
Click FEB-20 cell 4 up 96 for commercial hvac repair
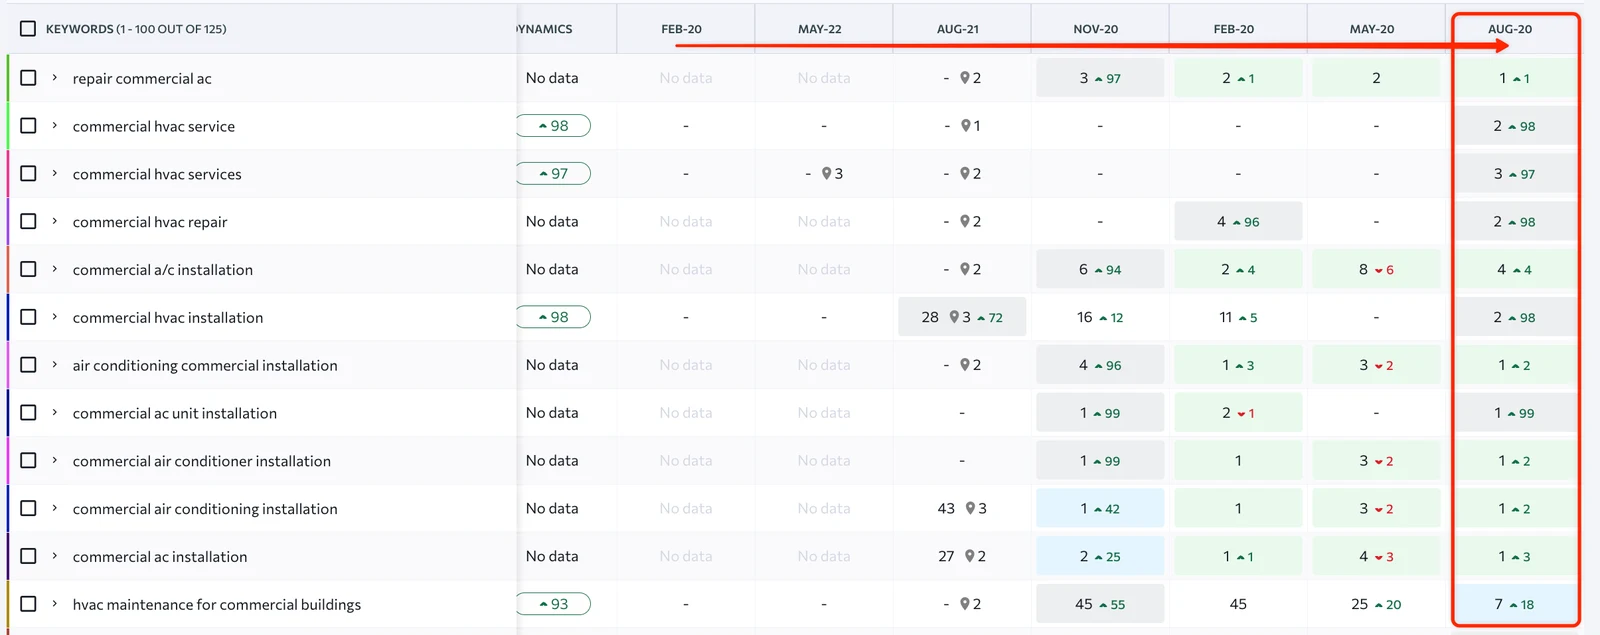tap(1238, 221)
